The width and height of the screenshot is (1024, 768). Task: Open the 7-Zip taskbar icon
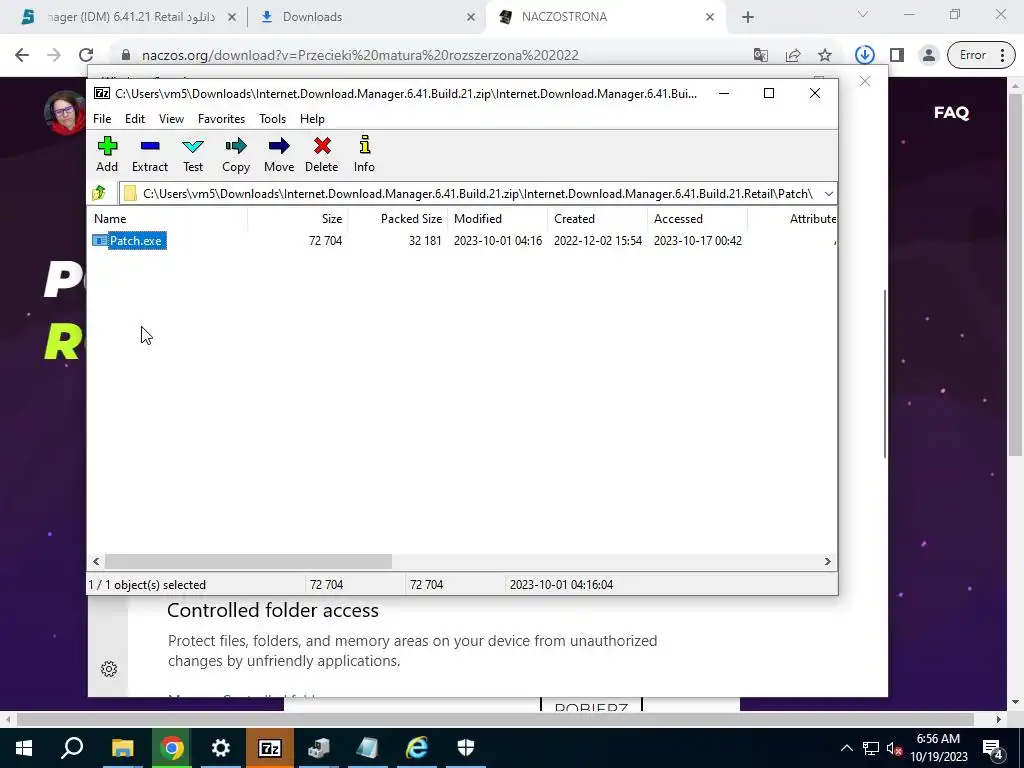coord(270,748)
